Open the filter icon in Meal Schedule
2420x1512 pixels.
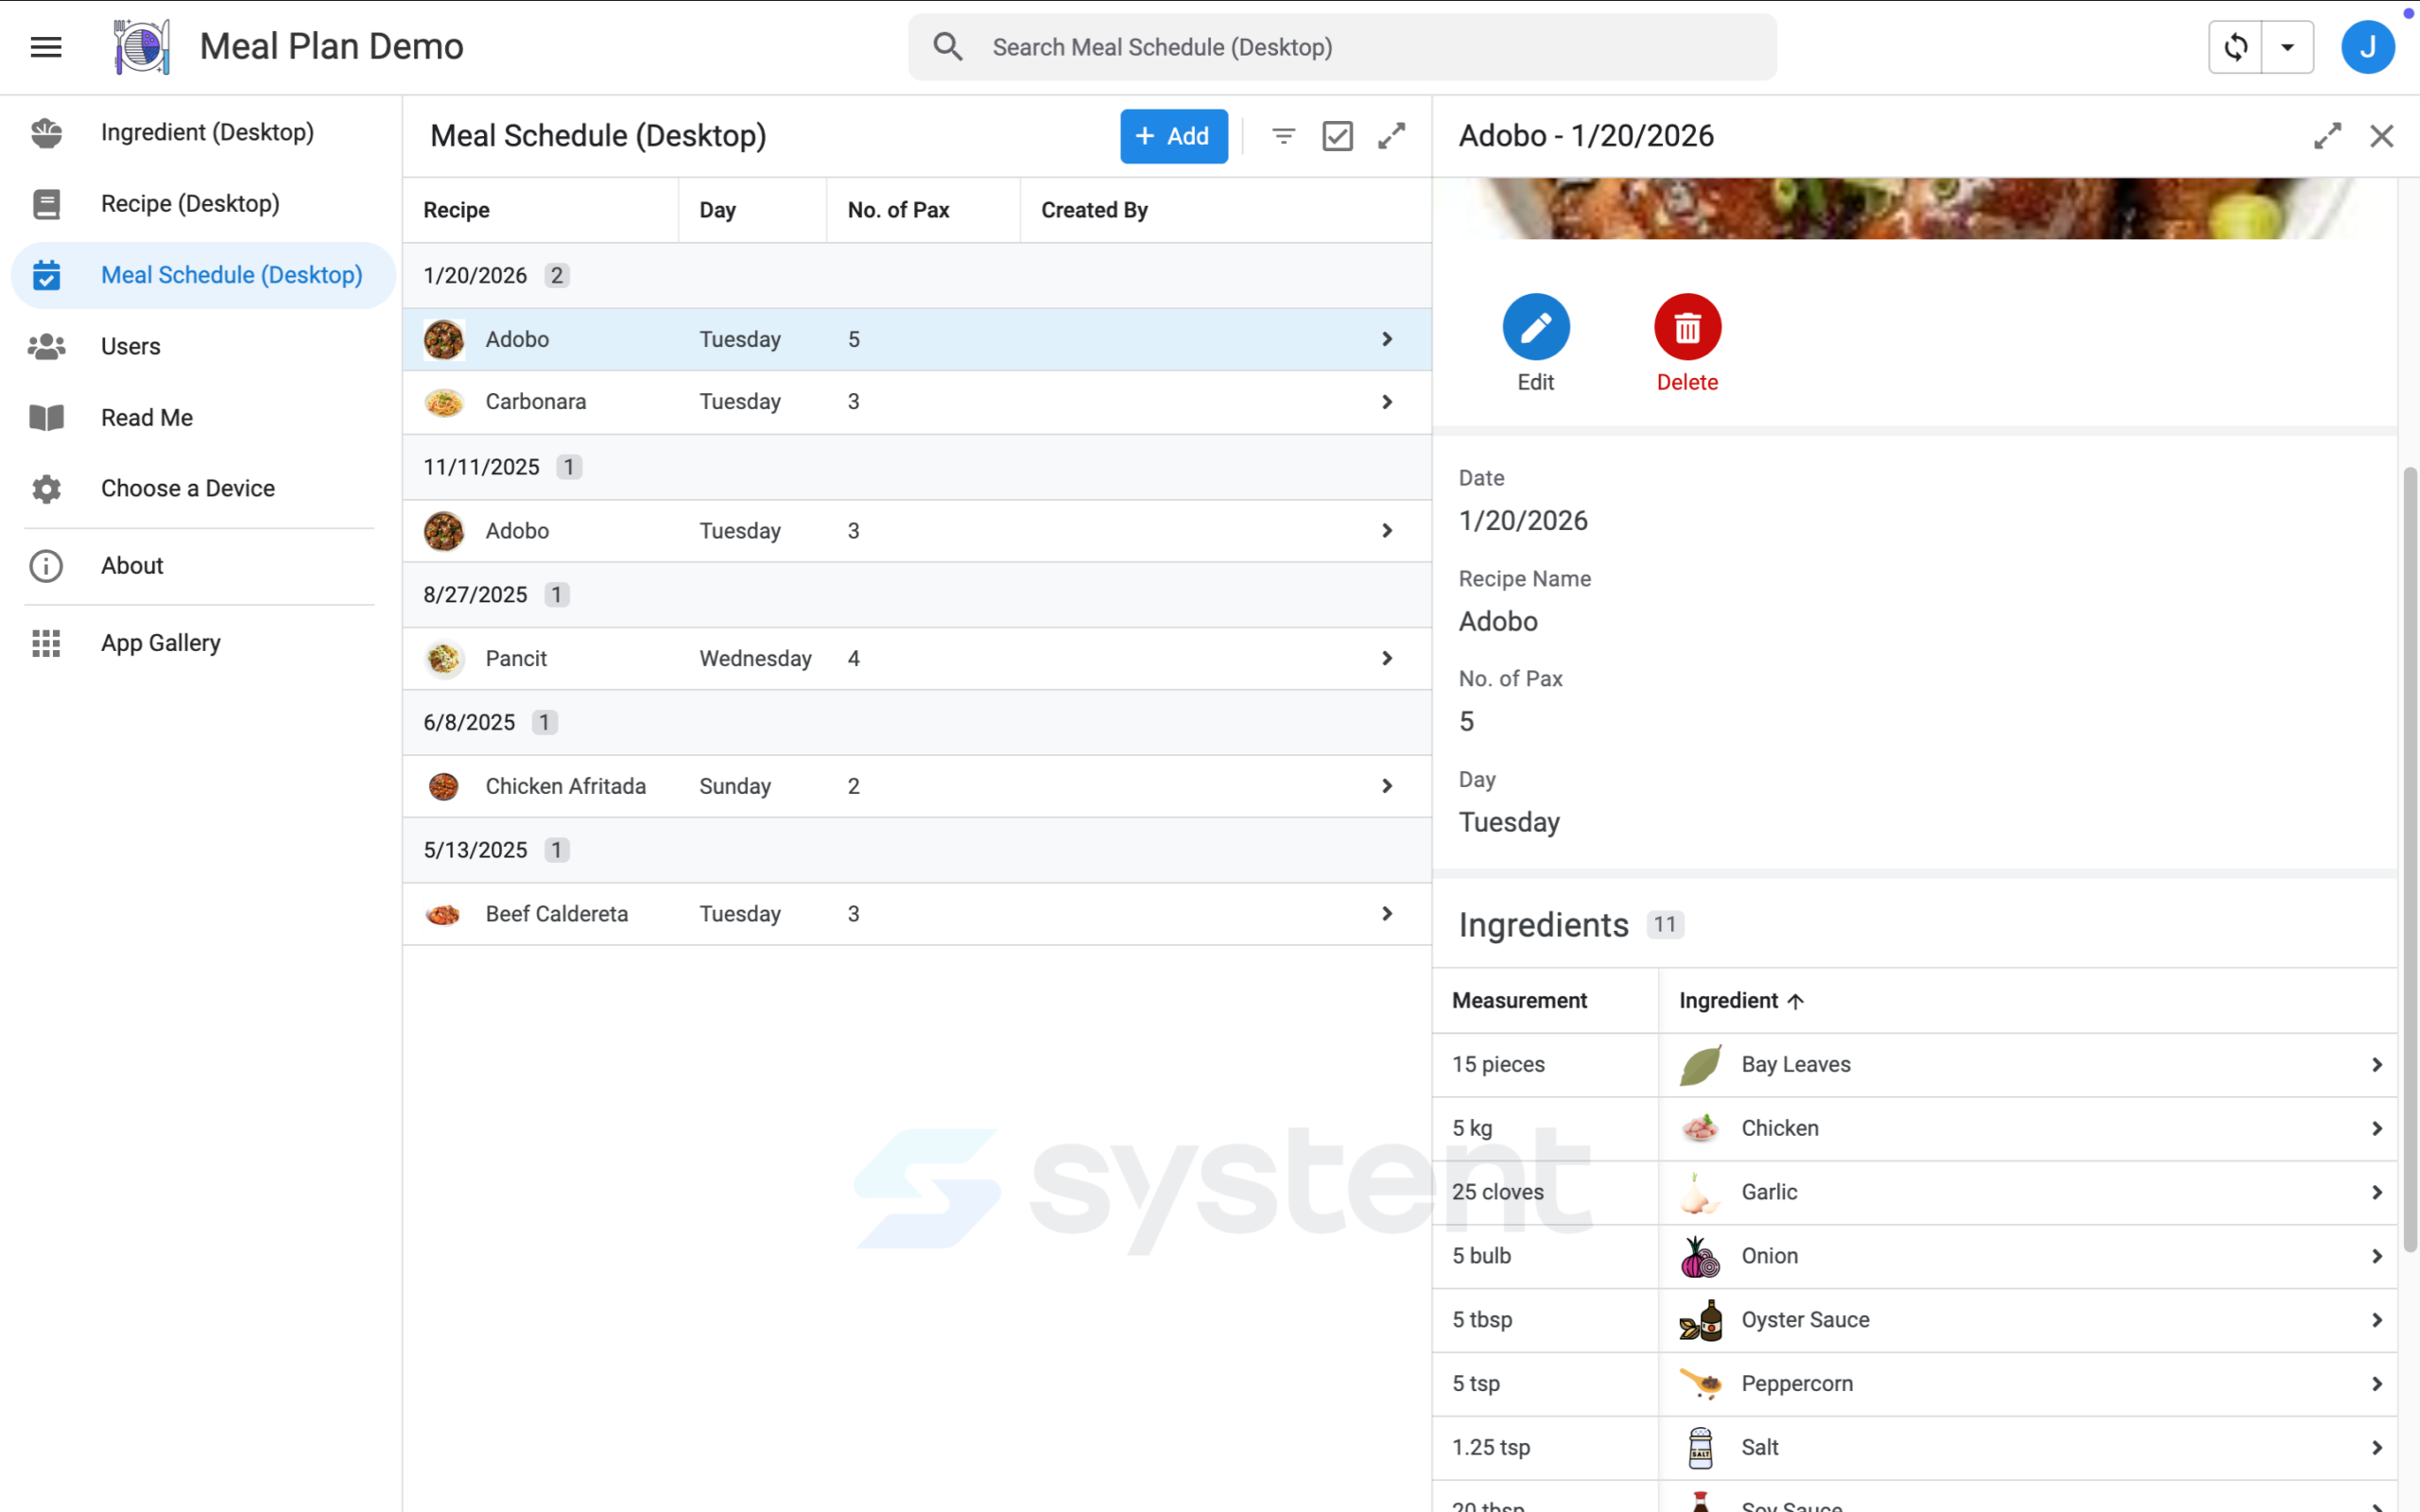(x=1284, y=136)
